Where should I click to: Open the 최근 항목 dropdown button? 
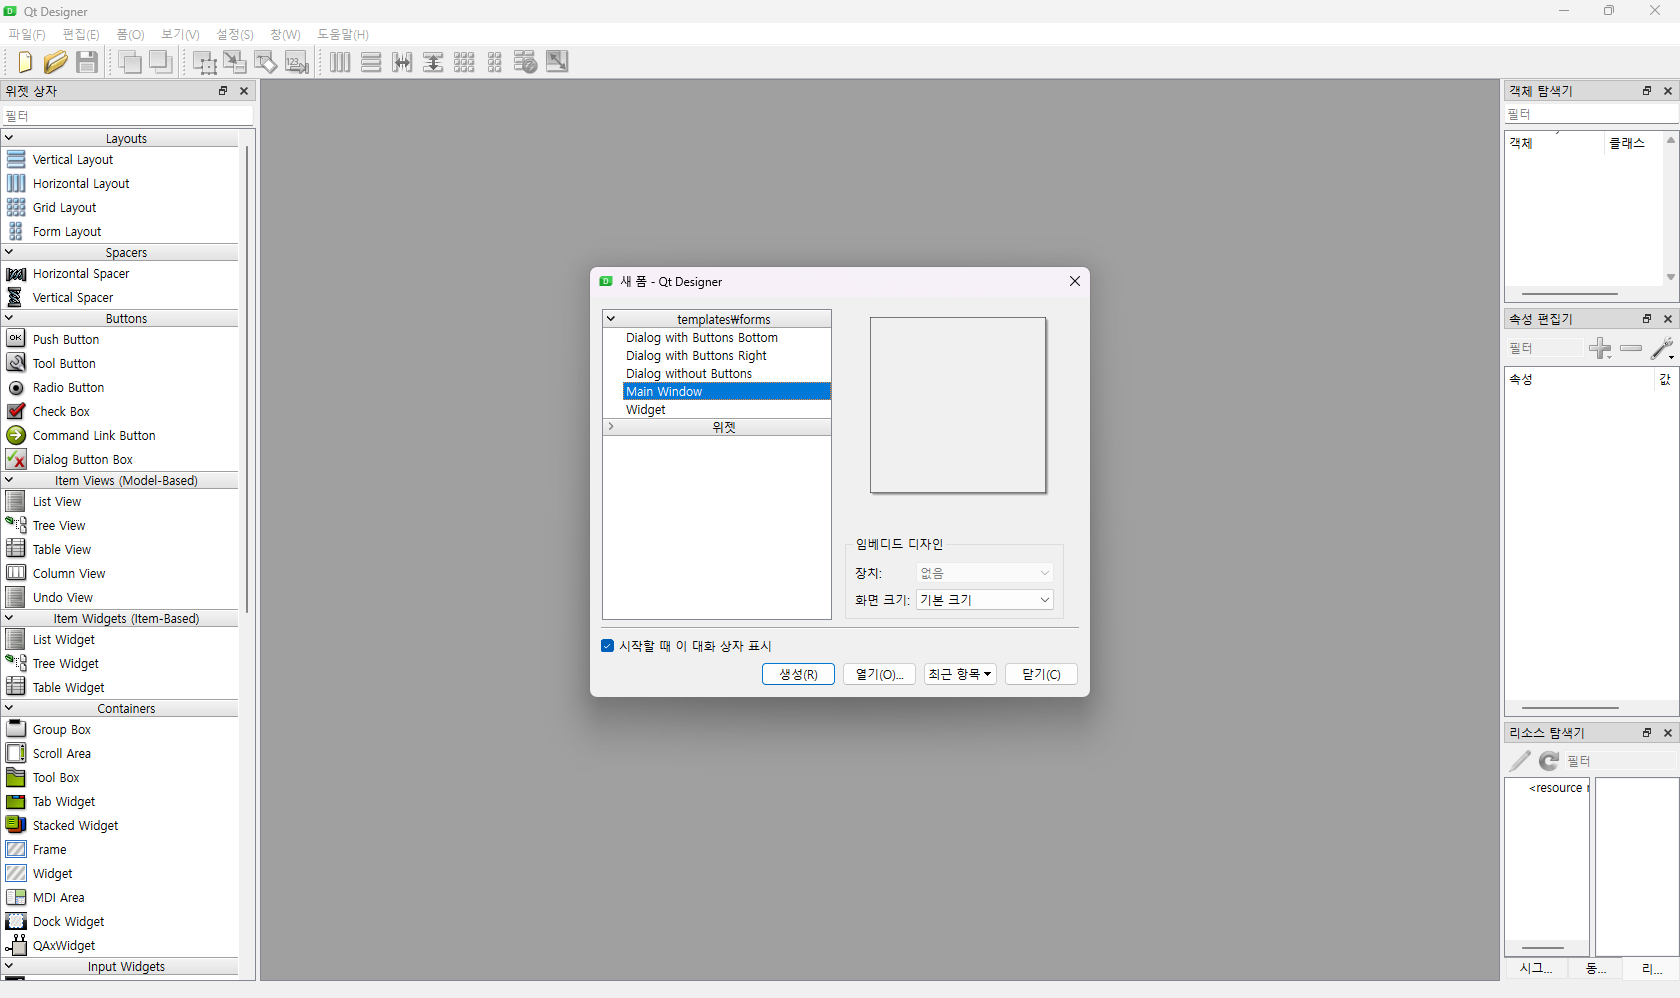960,674
